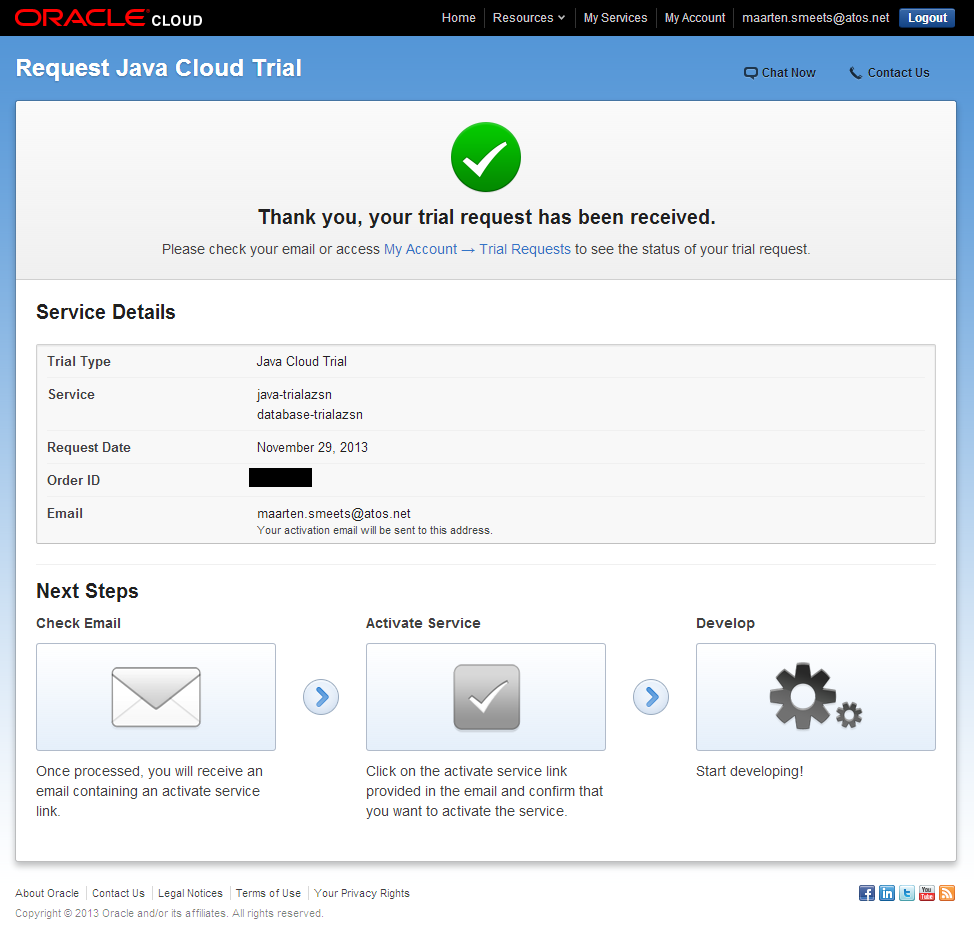974x940 pixels.
Task: Click the Activate Service checkmark icon
Action: pos(486,697)
